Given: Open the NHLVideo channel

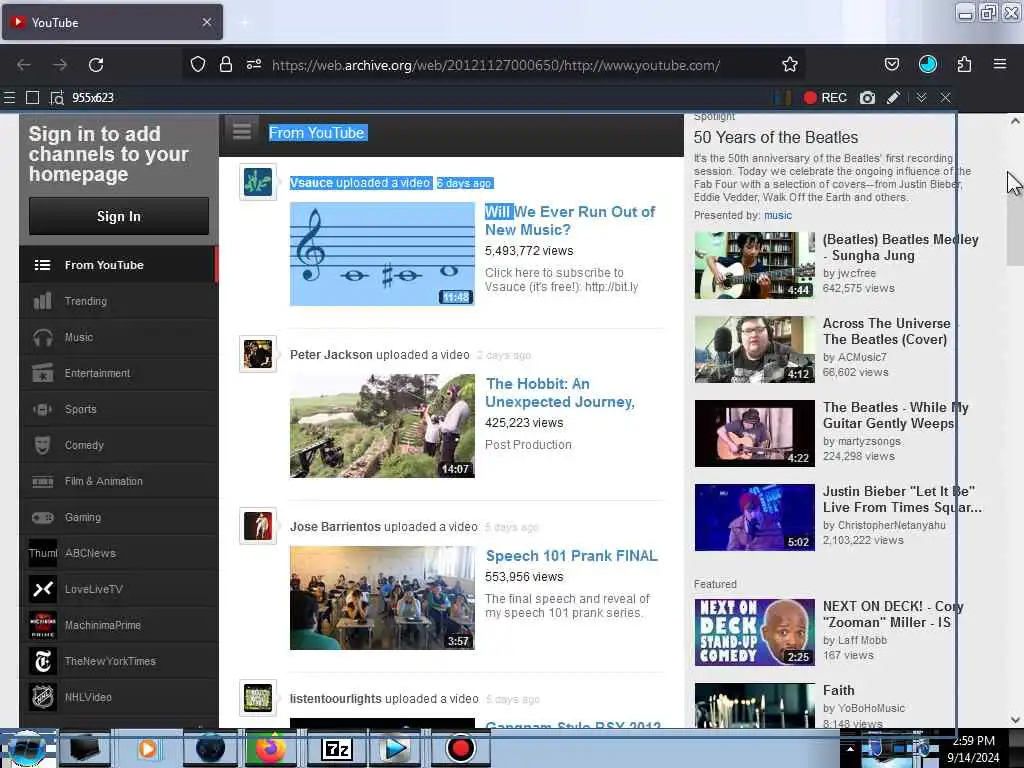Looking at the screenshot, I should point(118,697).
